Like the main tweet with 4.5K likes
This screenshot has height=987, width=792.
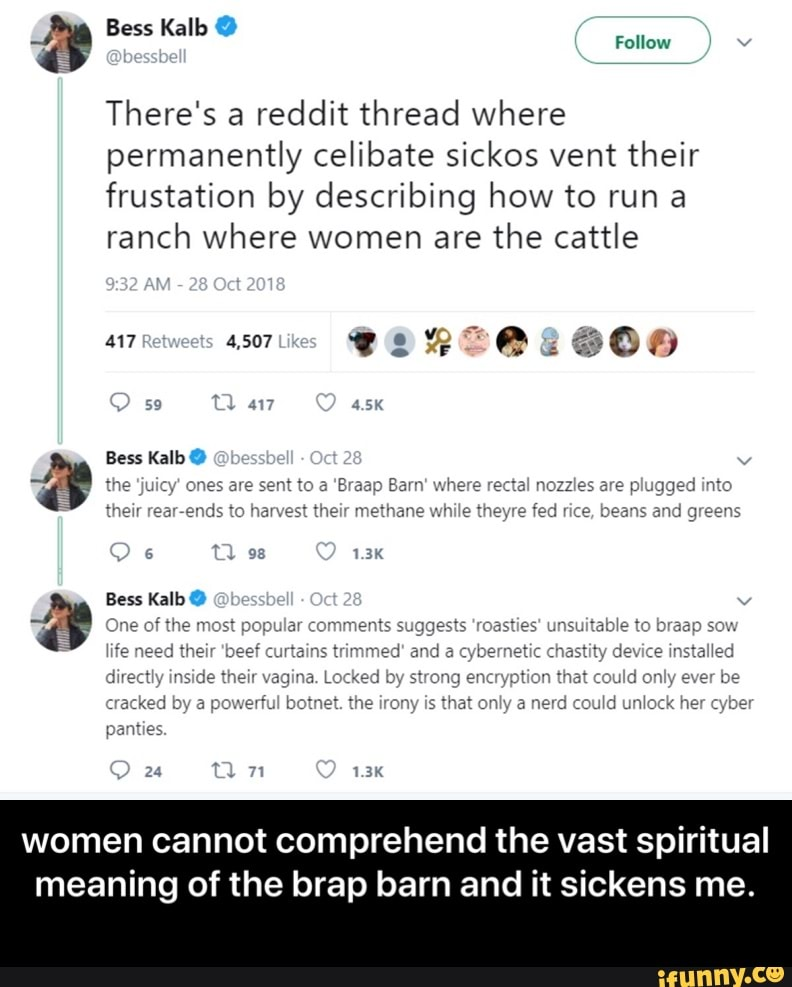coord(325,403)
